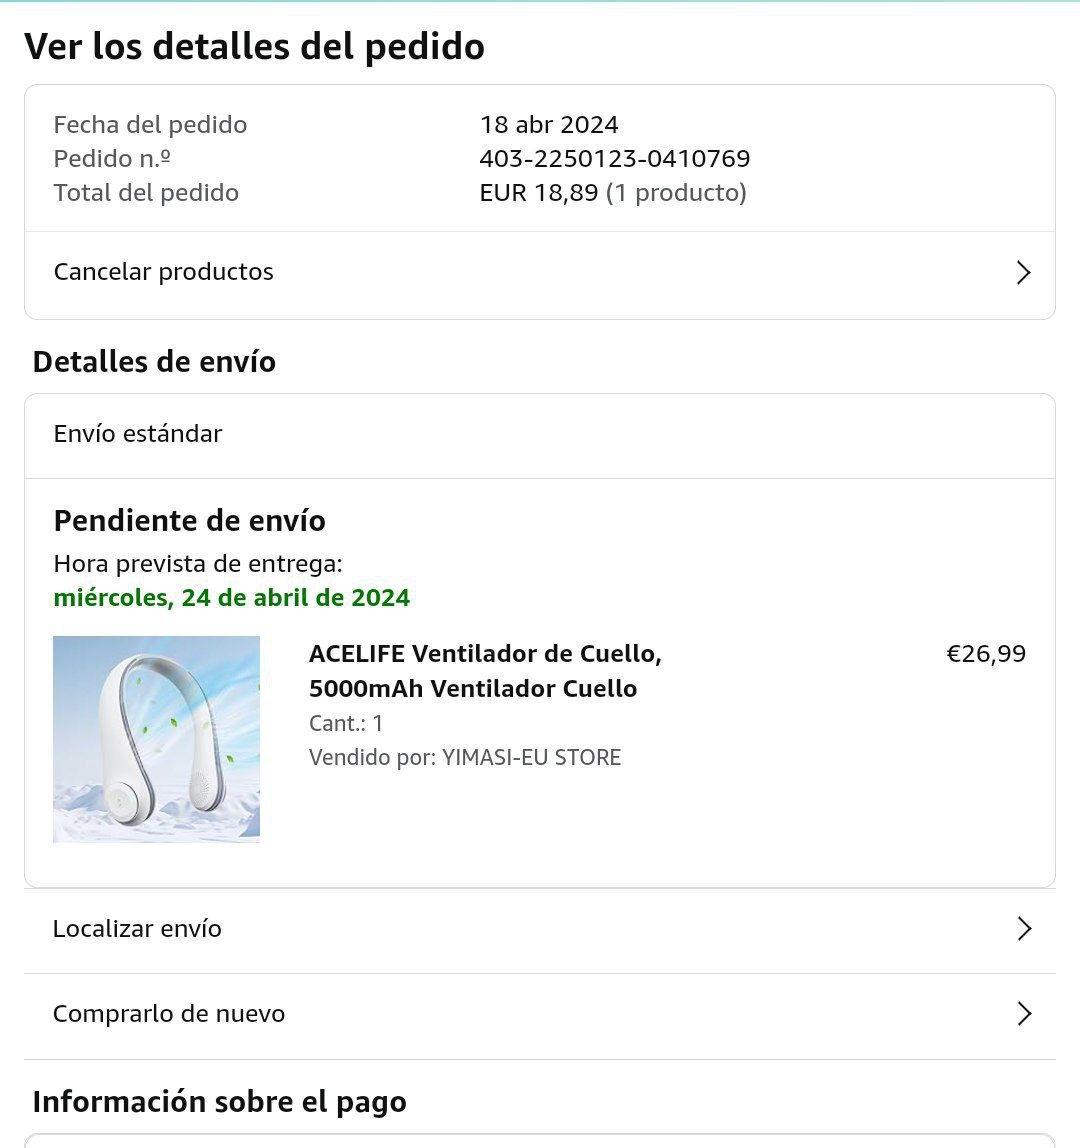Click the order total EUR 18,89
The height and width of the screenshot is (1148, 1080).
pyautogui.click(x=538, y=193)
